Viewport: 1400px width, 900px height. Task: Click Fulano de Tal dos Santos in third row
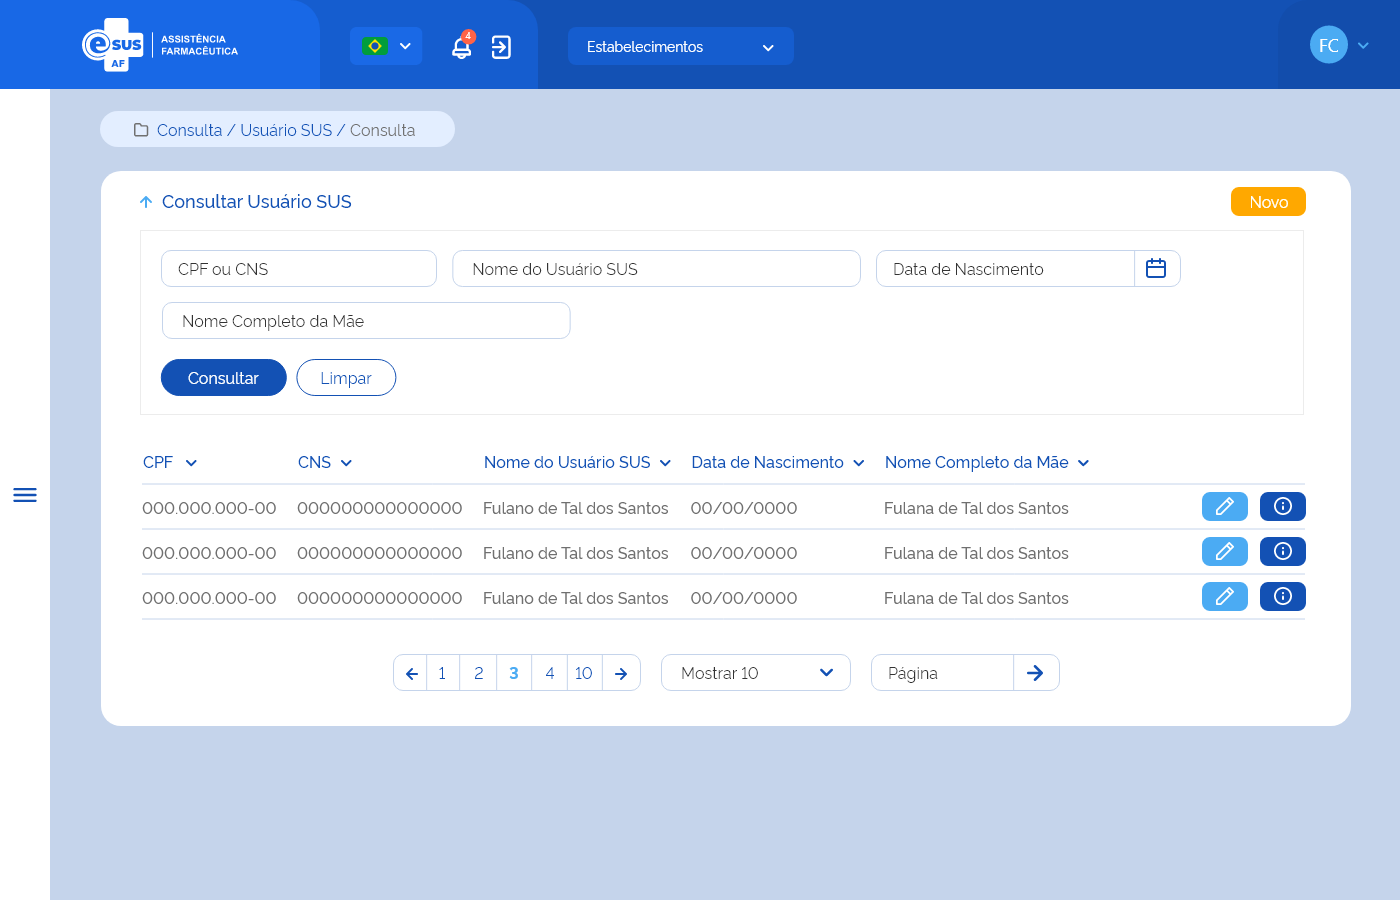coord(576,598)
